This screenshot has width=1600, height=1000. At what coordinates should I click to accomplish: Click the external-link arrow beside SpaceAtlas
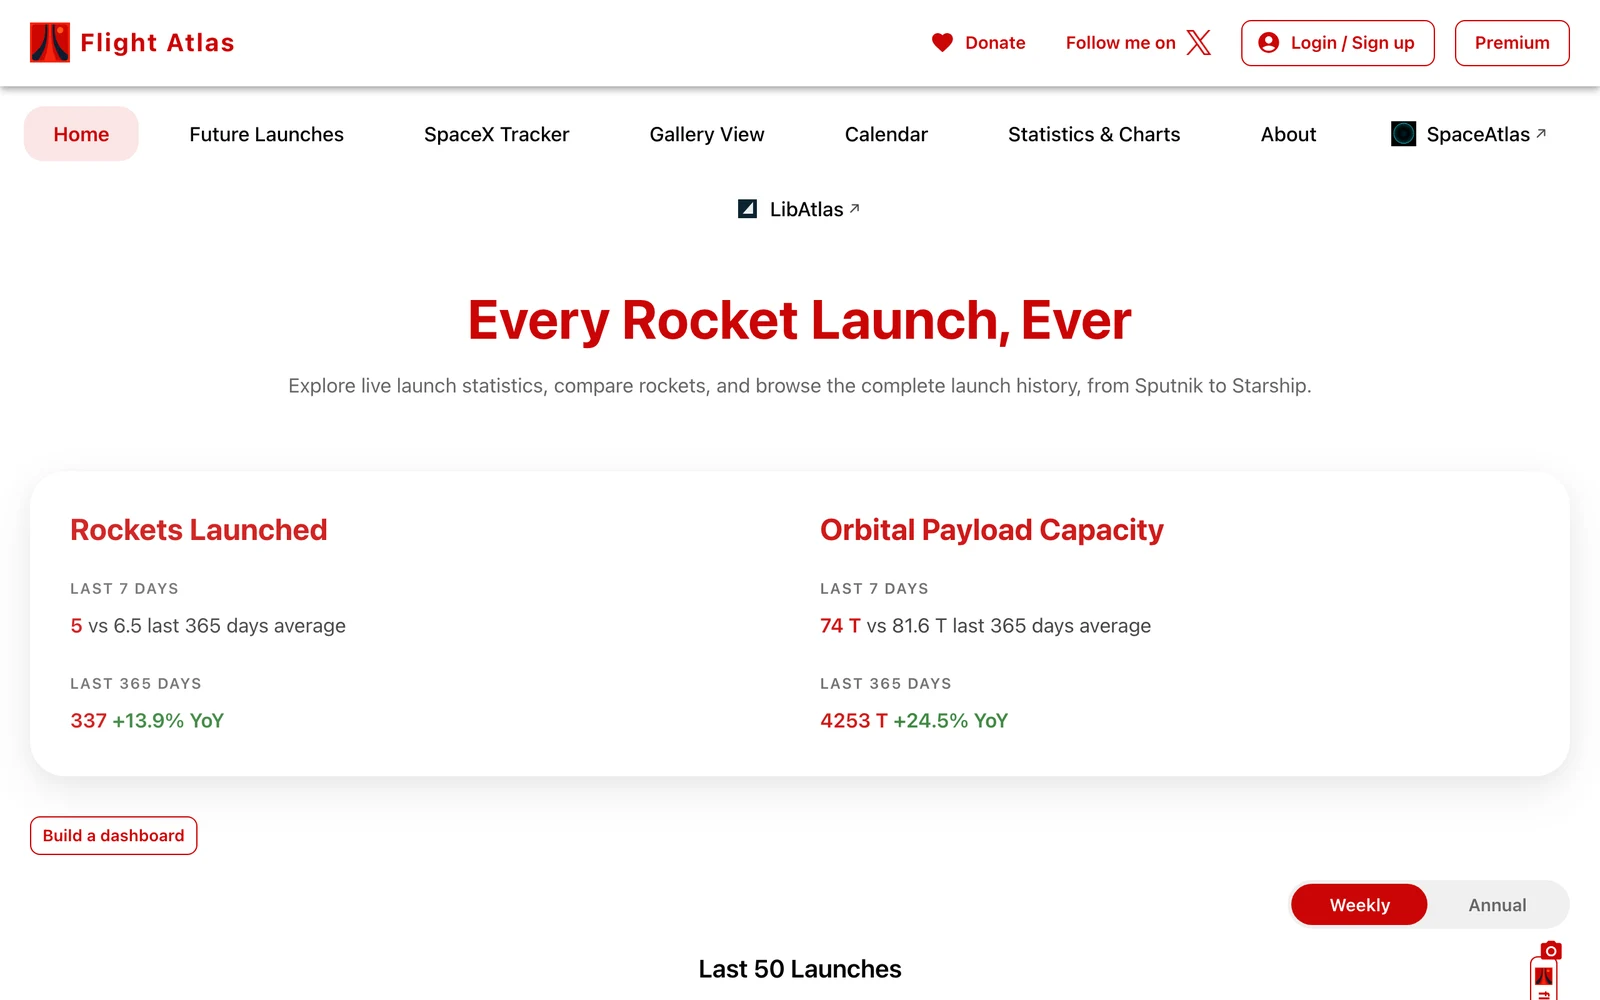pyautogui.click(x=1541, y=133)
